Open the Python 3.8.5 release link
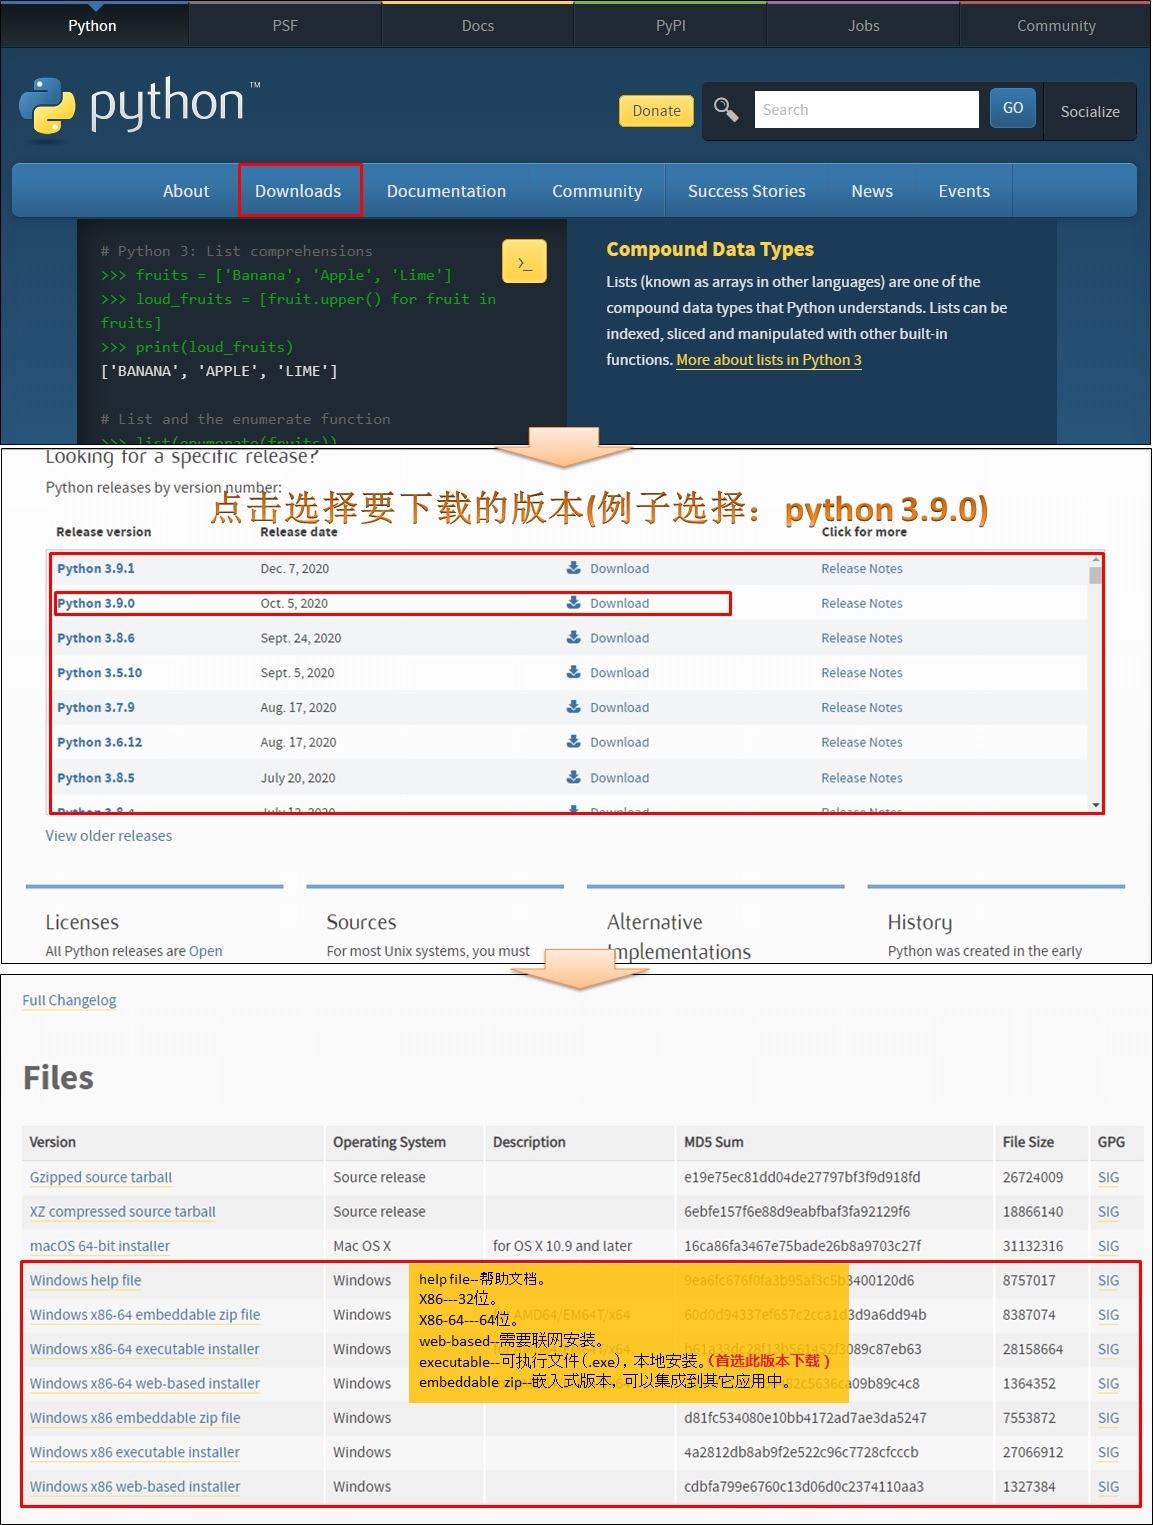This screenshot has height=1525, width=1153. coord(96,777)
